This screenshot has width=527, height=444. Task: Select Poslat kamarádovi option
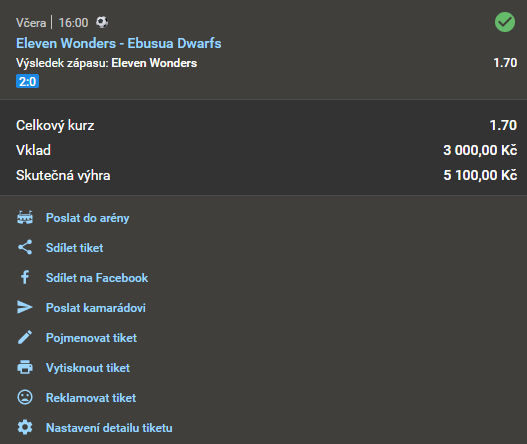[96, 308]
